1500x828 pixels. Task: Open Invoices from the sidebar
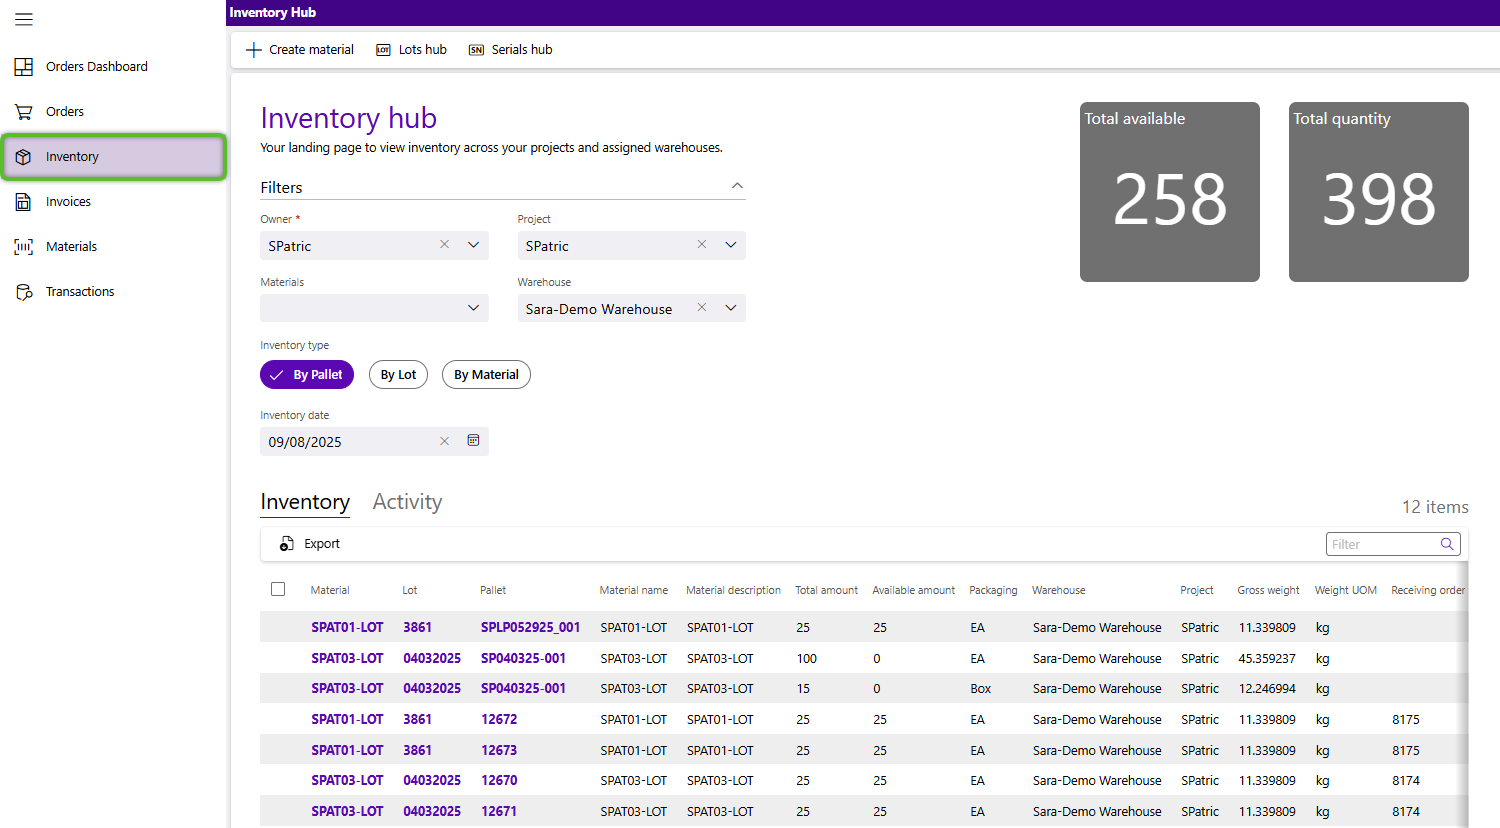(x=67, y=202)
